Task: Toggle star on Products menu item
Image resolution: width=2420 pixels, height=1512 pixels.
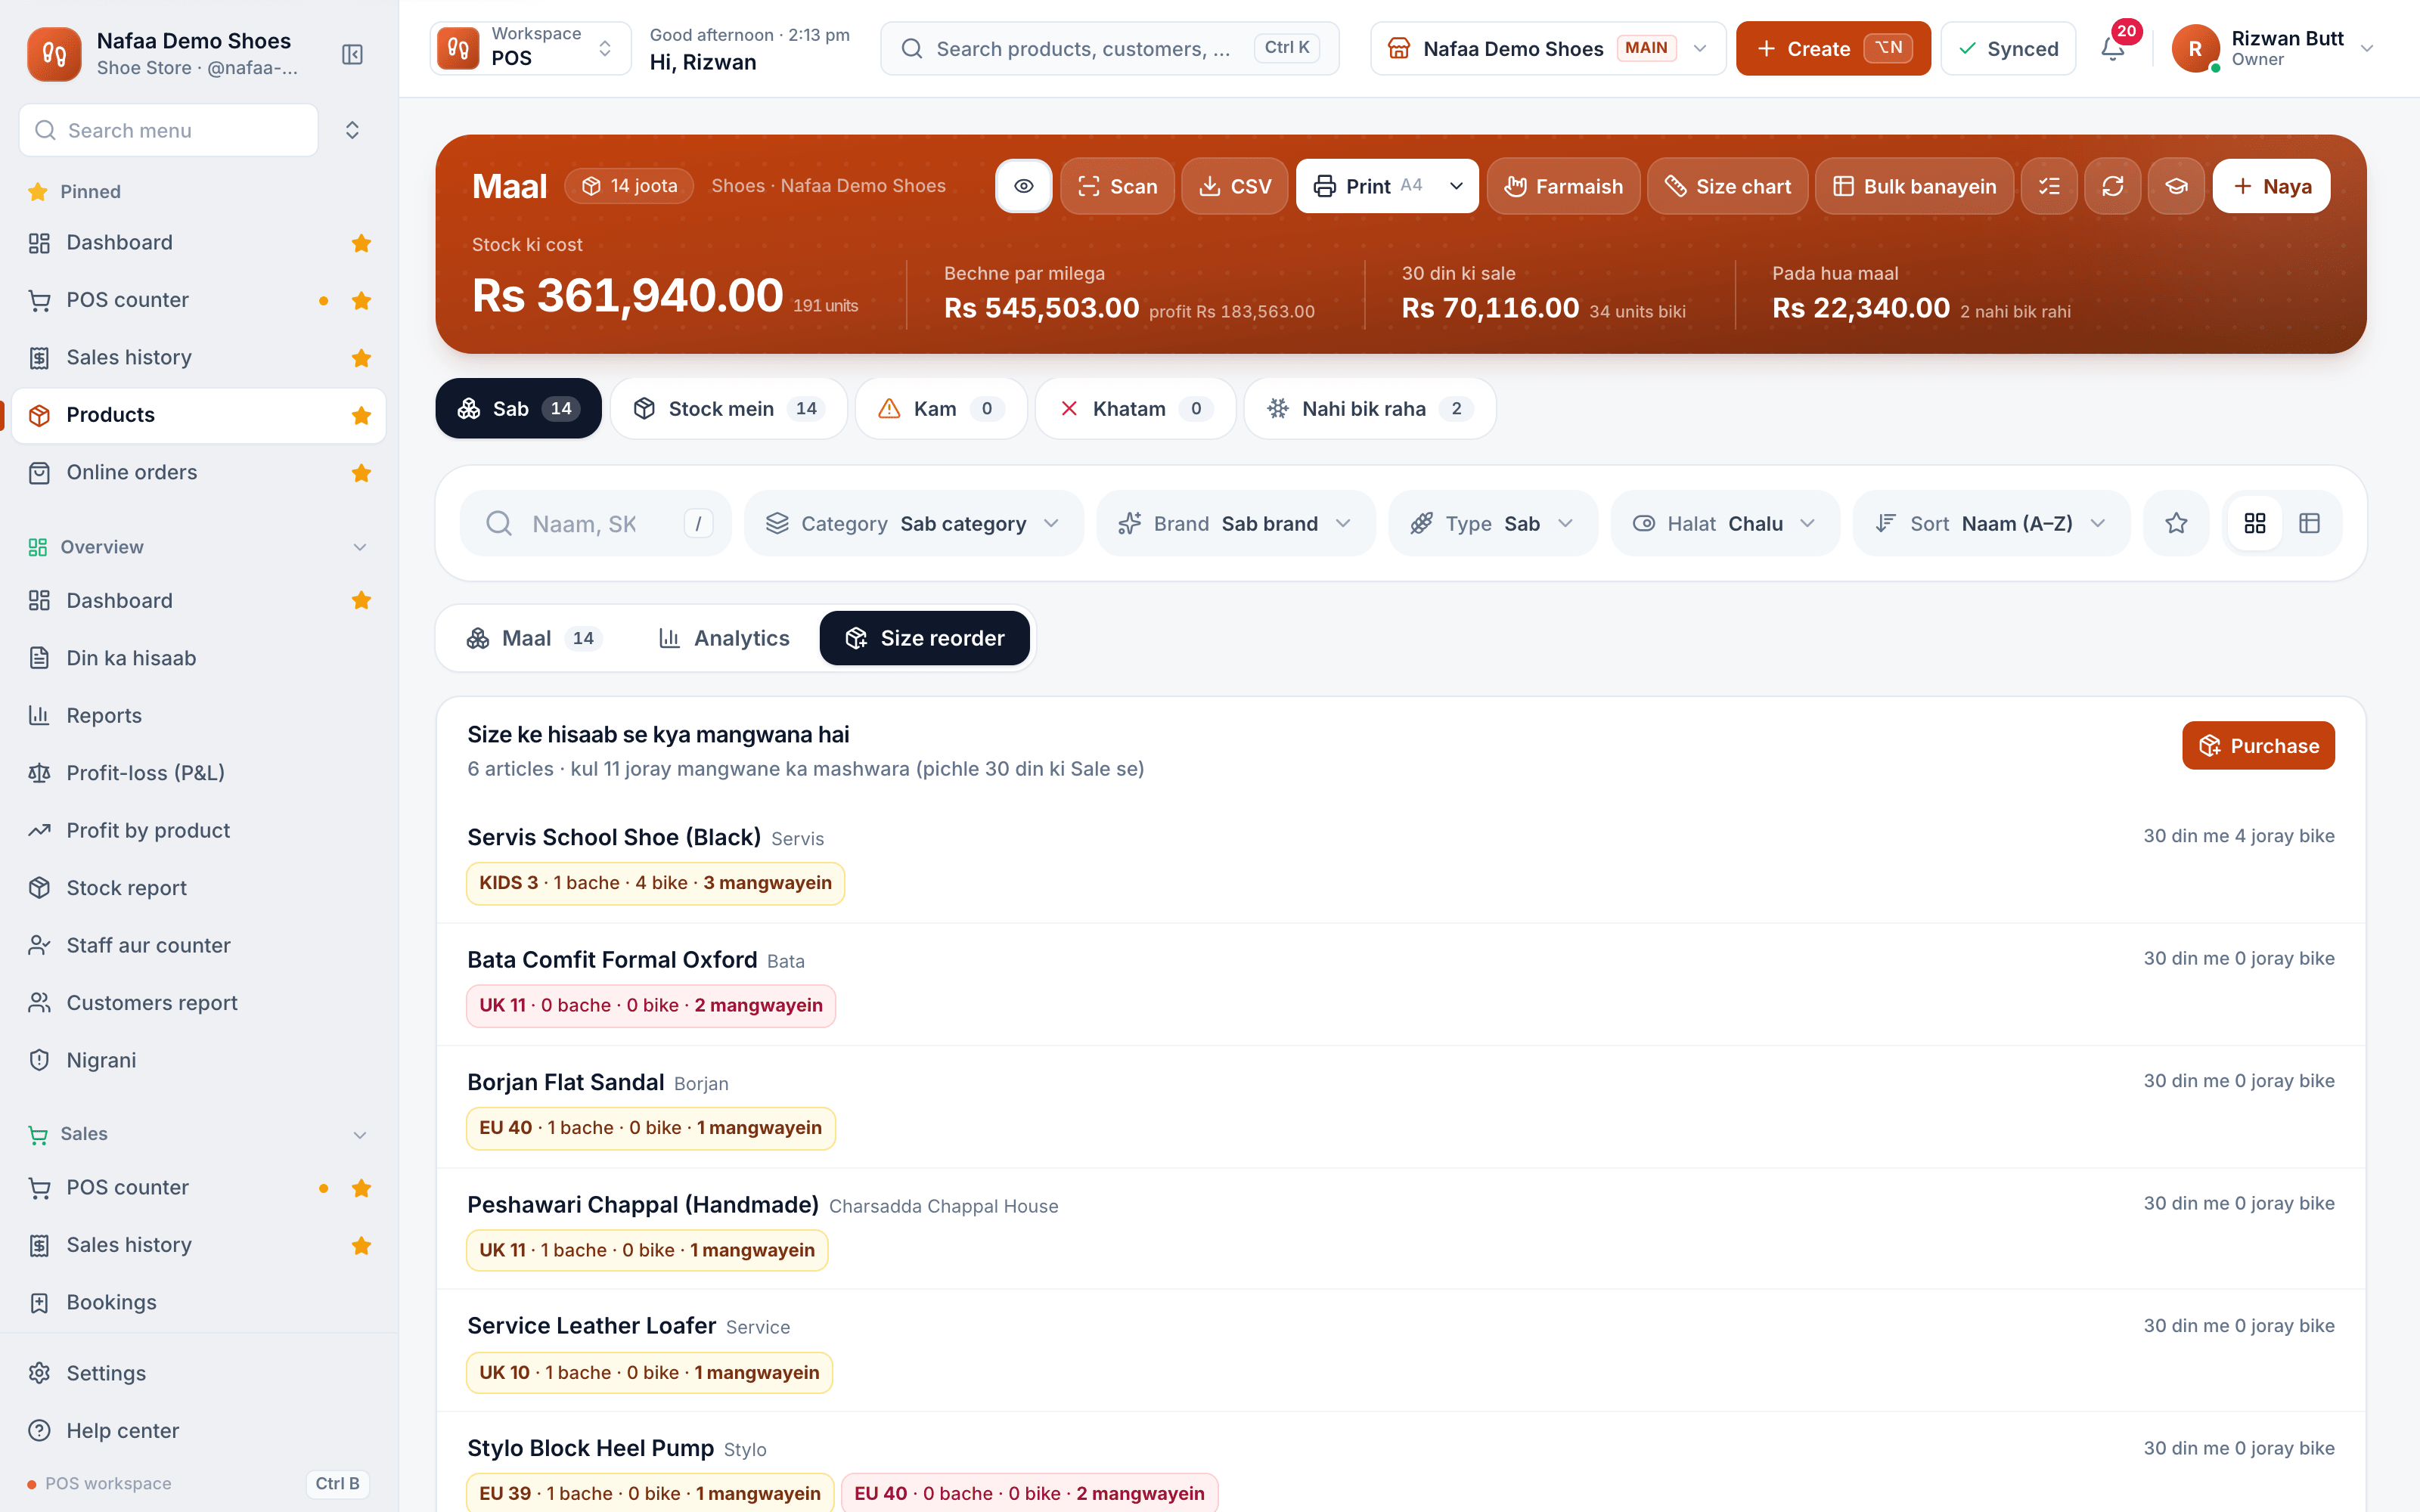Action: coord(361,416)
